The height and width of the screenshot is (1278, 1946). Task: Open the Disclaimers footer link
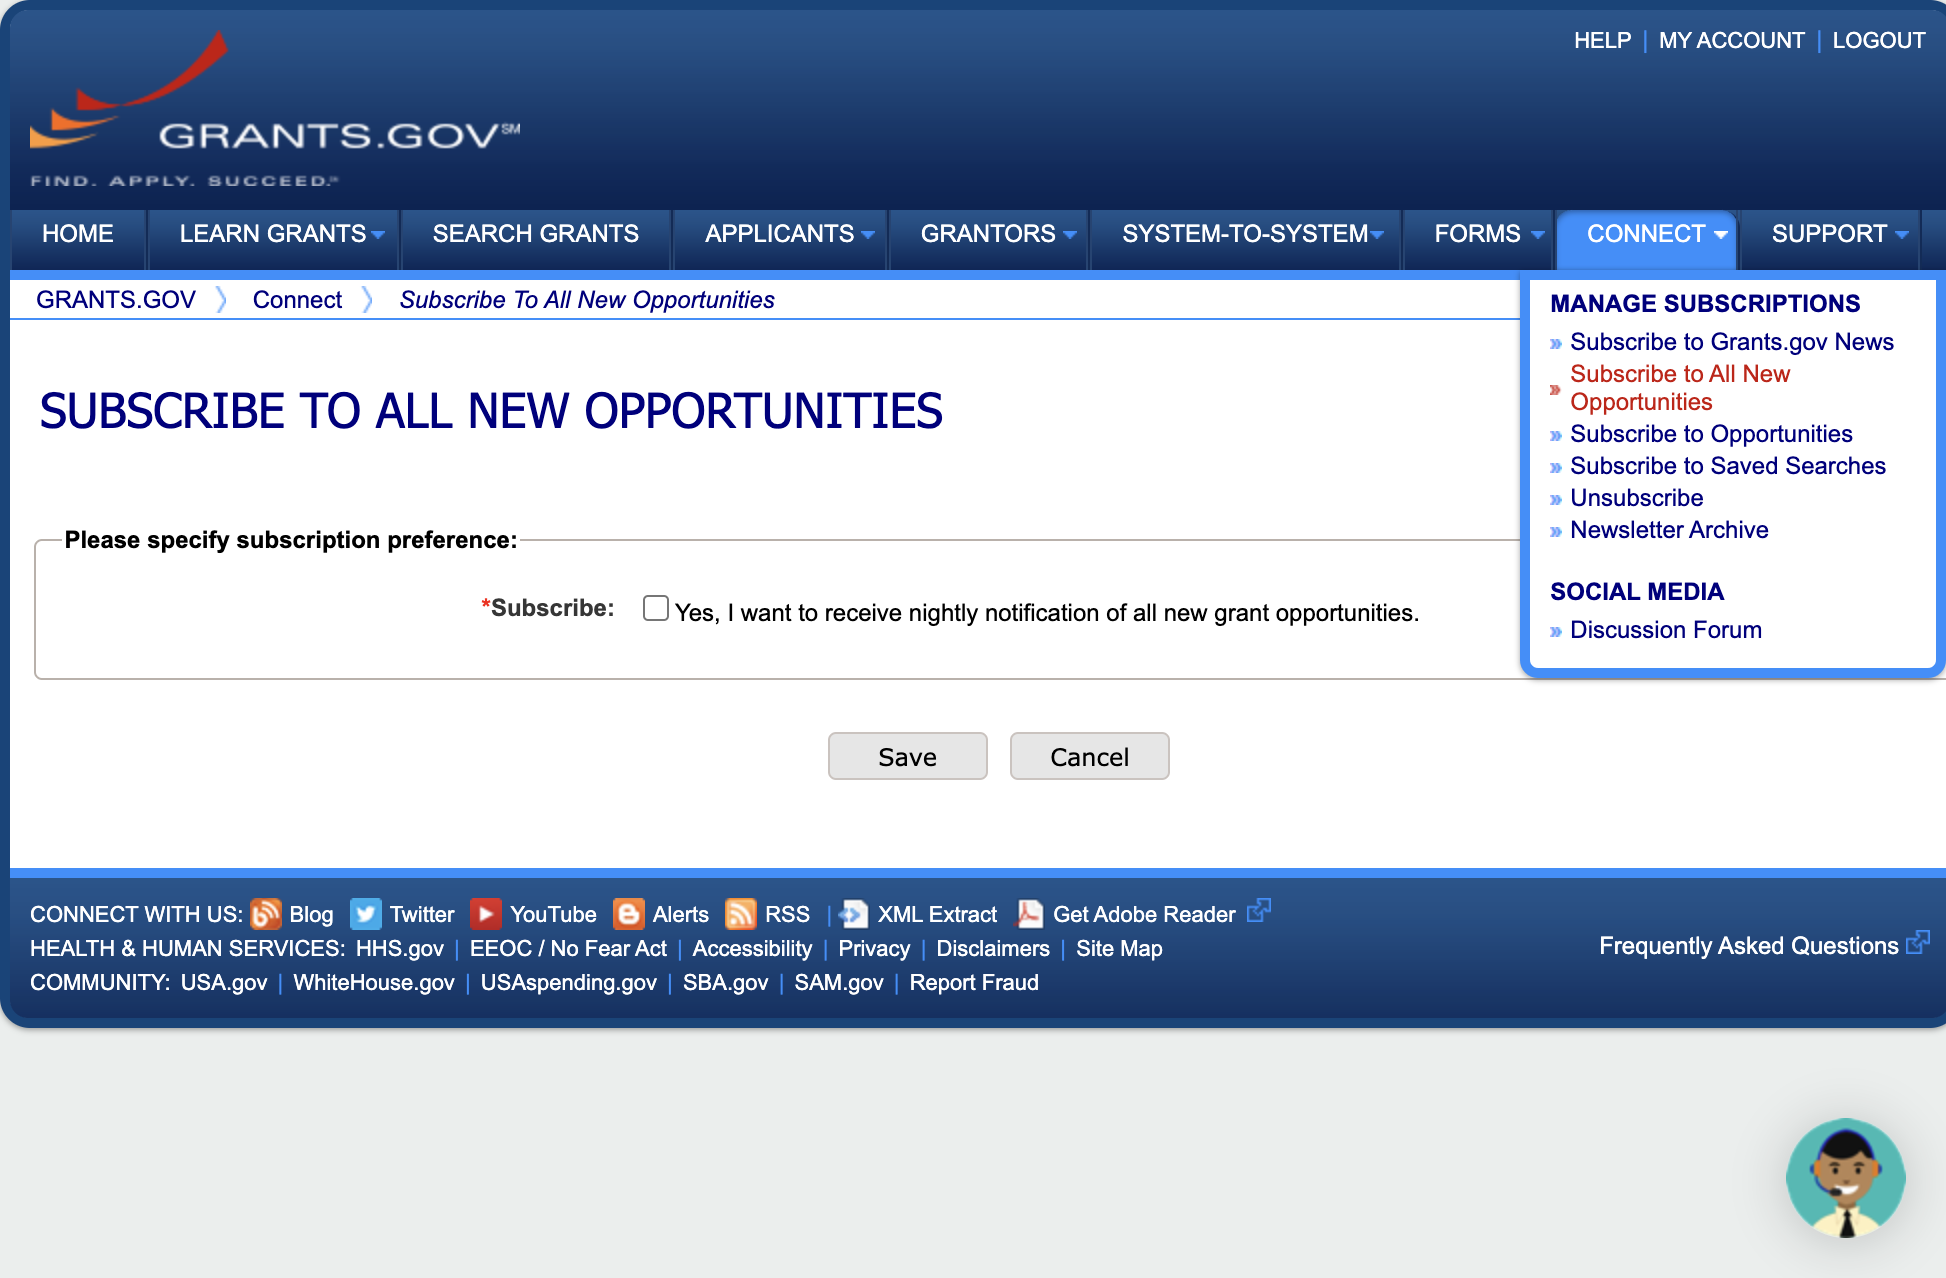click(993, 948)
